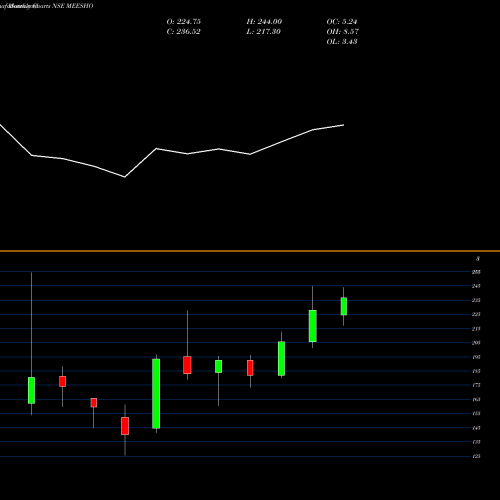This screenshot has width=500, height=500.
Task: Select red candle just before the 180–205 green candle
Action: click(250, 368)
